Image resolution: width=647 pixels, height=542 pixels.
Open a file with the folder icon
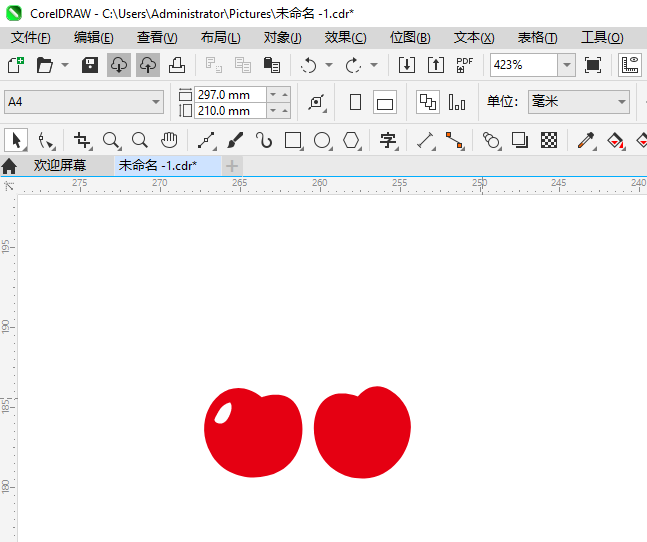[45, 65]
